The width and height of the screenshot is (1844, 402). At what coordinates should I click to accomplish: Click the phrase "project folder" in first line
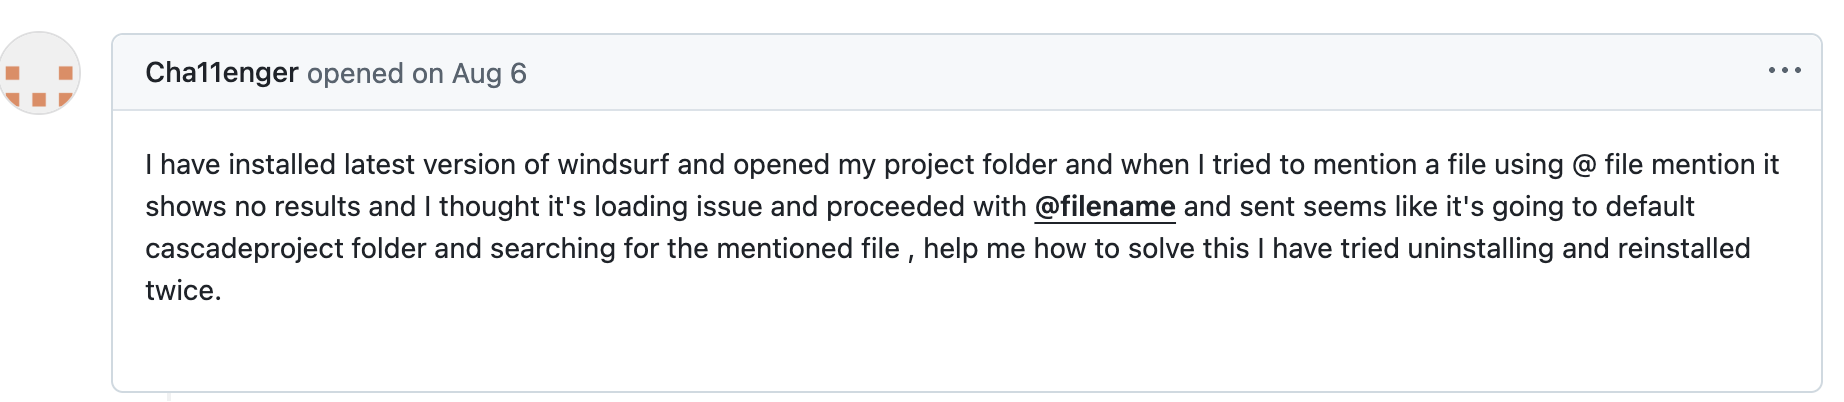(970, 165)
